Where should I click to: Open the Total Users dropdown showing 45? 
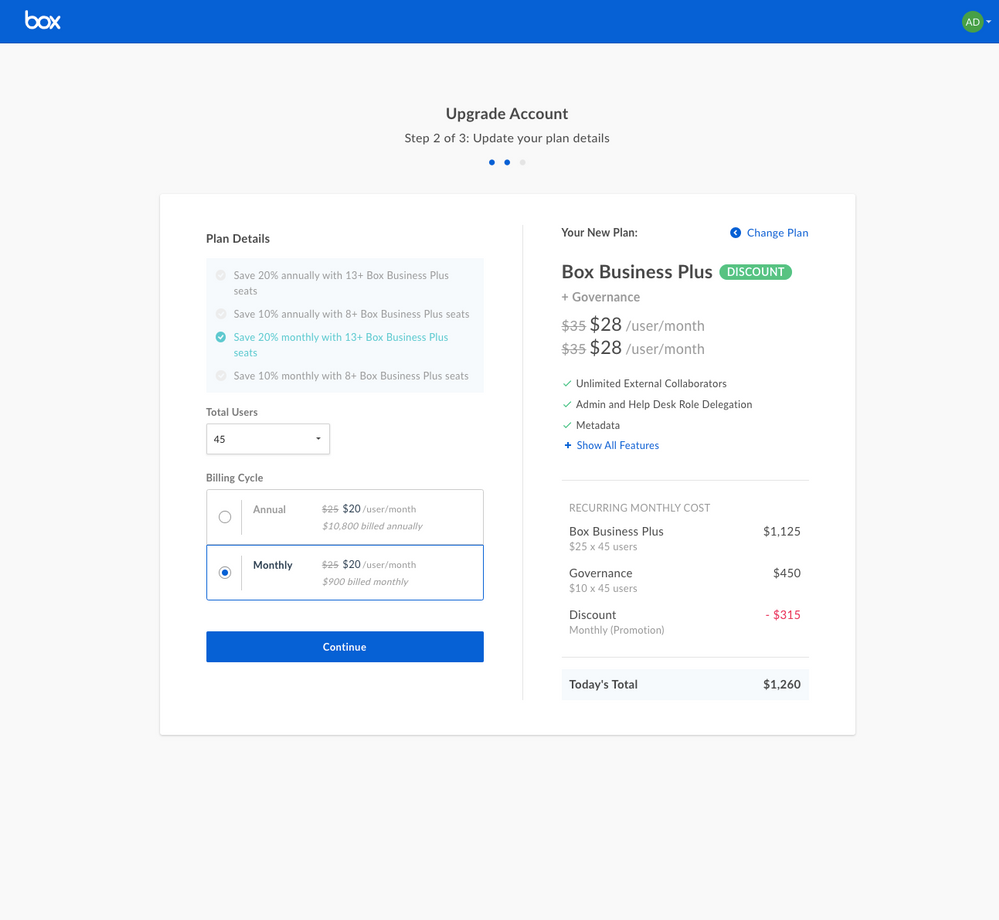pyautogui.click(x=268, y=439)
